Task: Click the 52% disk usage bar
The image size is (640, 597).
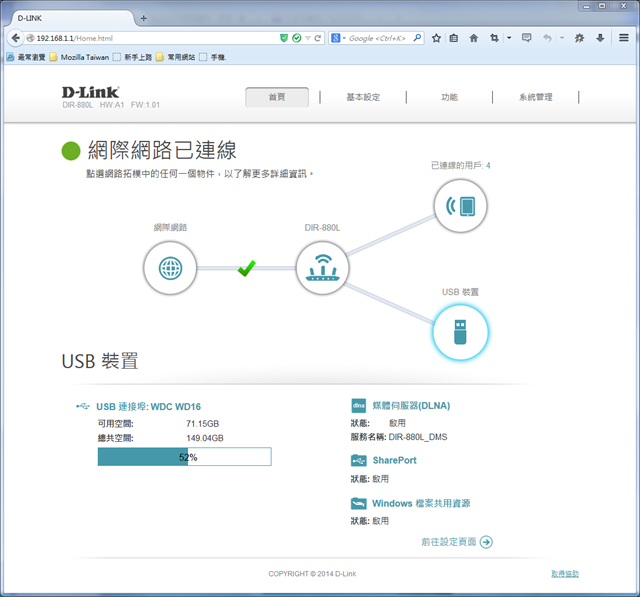Action: [184, 457]
